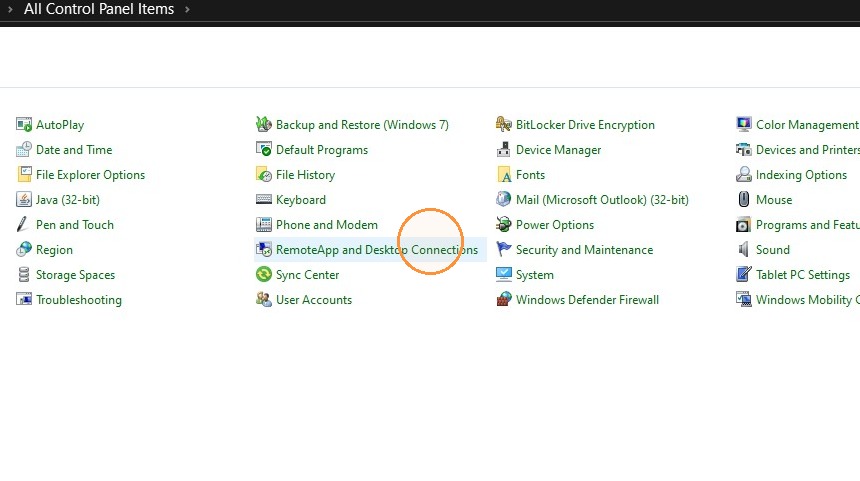Screen dimensions: 860x481
Task: Open the Fonts link
Action: (x=530, y=175)
